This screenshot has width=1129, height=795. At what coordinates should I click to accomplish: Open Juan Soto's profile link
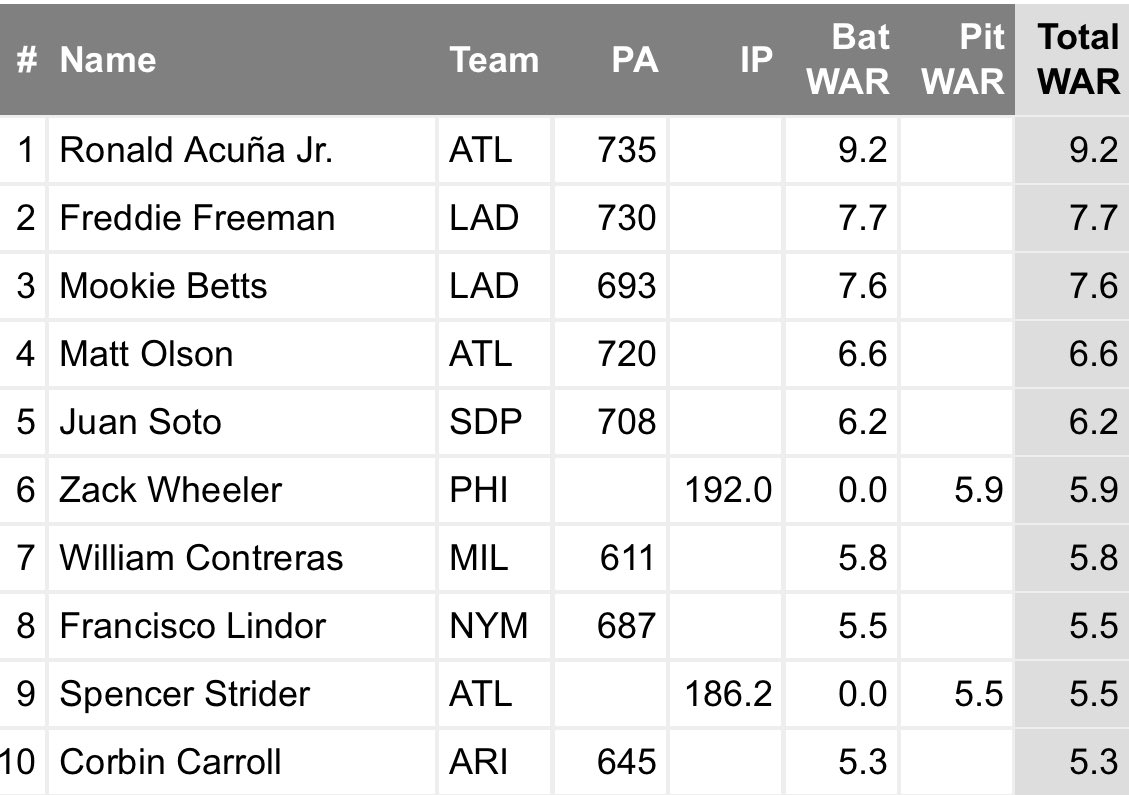(140, 422)
